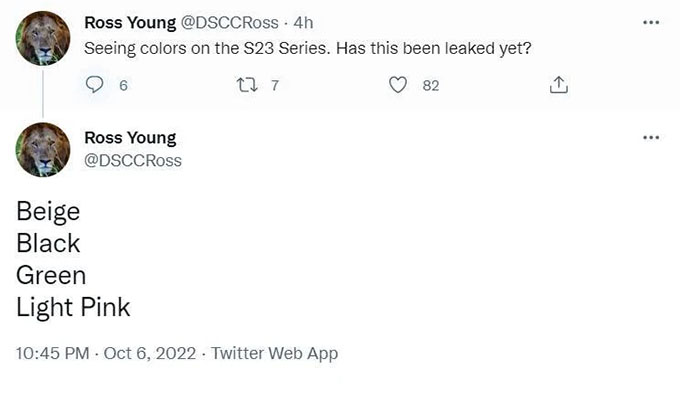Open the 4h timestamp link

pos(304,22)
